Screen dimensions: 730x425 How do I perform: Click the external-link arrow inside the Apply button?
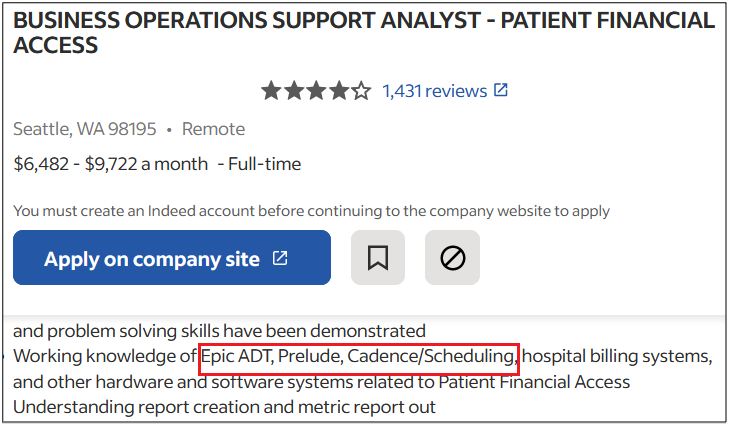tap(280, 258)
